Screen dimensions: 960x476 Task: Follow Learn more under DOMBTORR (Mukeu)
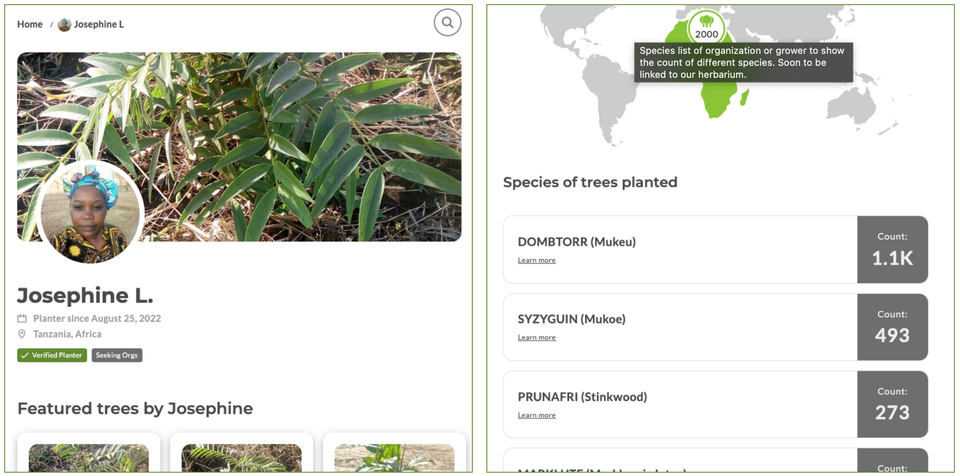[537, 260]
